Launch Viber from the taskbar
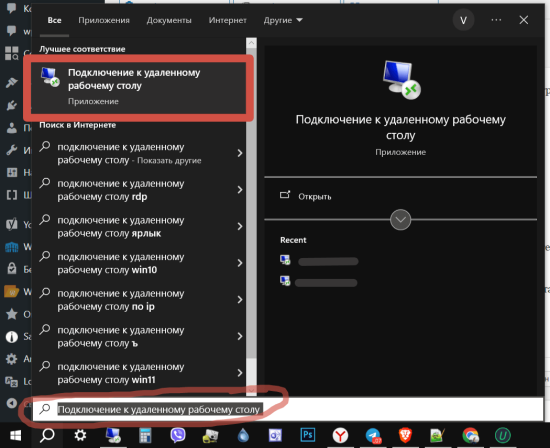Viewport: 550px width, 448px height. point(178,435)
